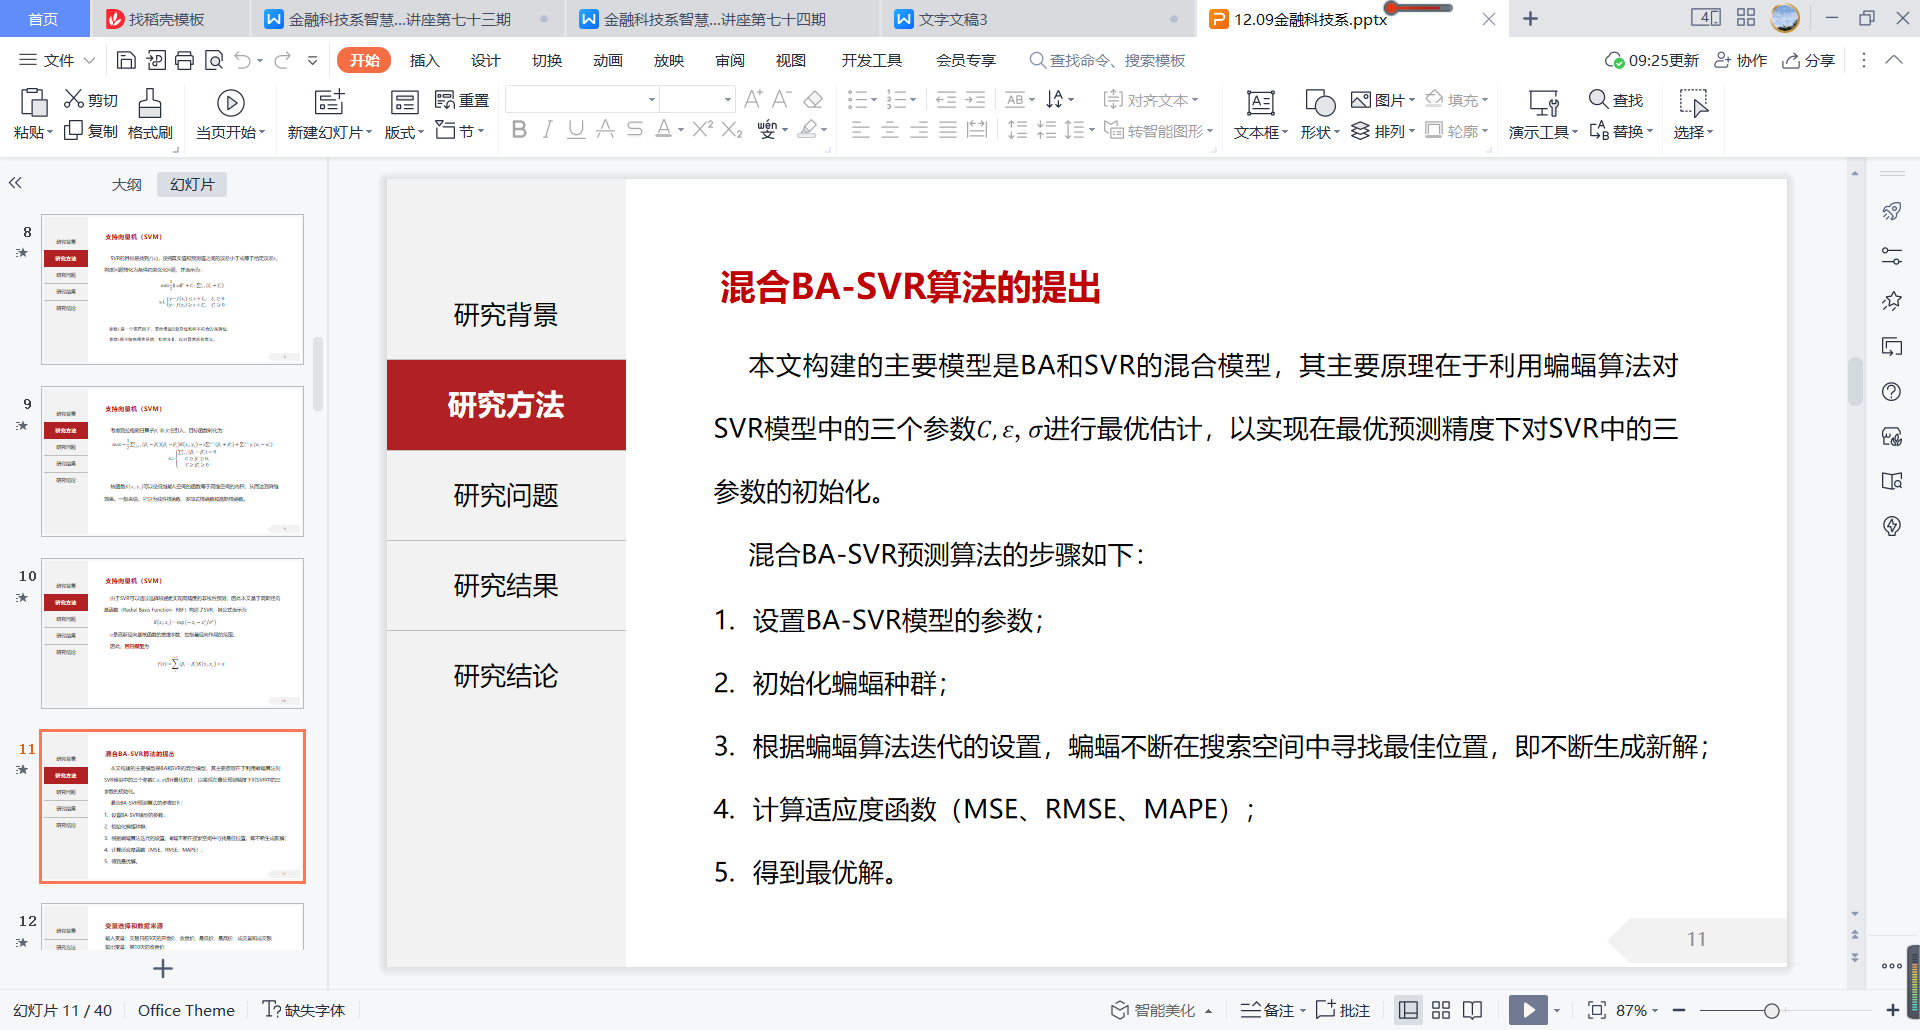
Task: Toggle Bold formatting
Action: tap(519, 130)
